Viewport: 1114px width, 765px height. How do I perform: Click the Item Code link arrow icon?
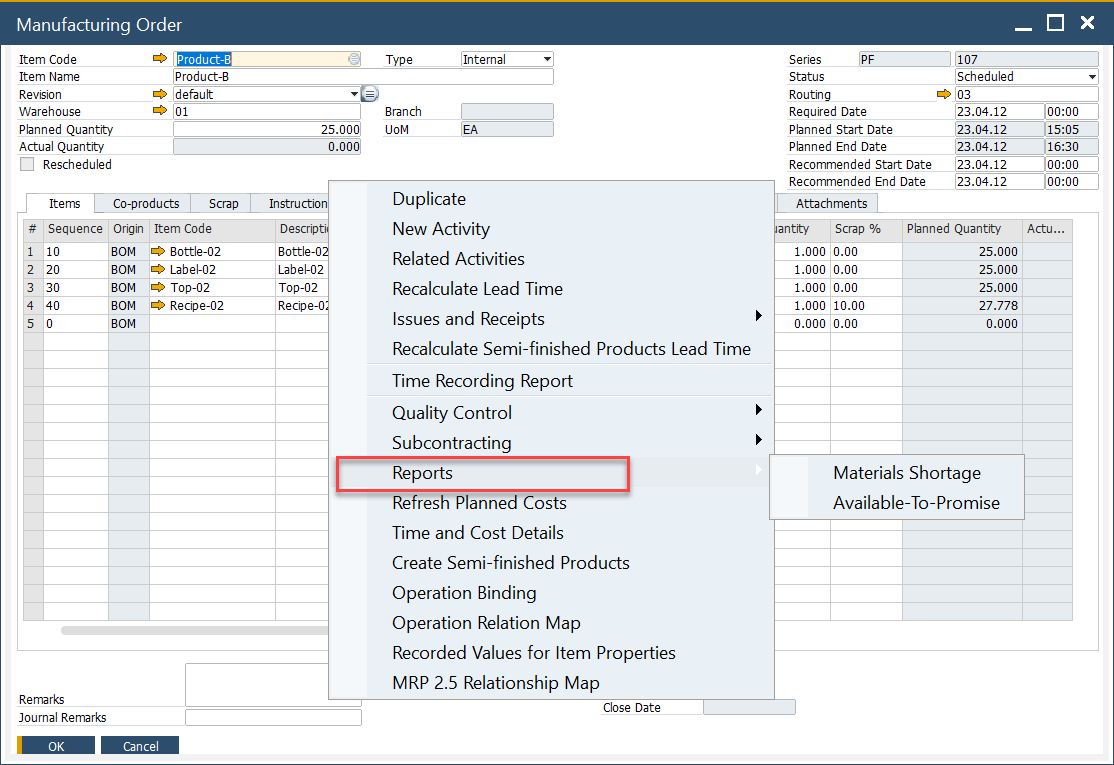pos(159,59)
